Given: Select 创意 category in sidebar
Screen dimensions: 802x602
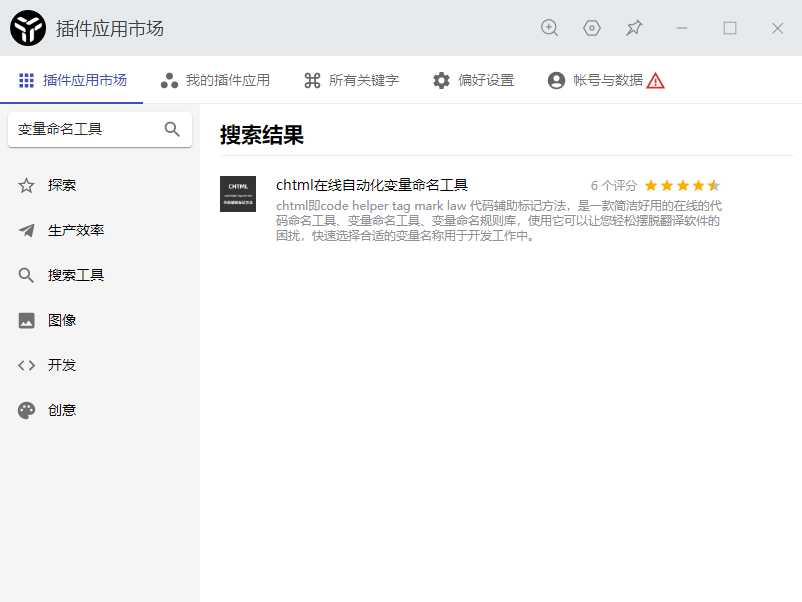Looking at the screenshot, I should [x=100, y=410].
